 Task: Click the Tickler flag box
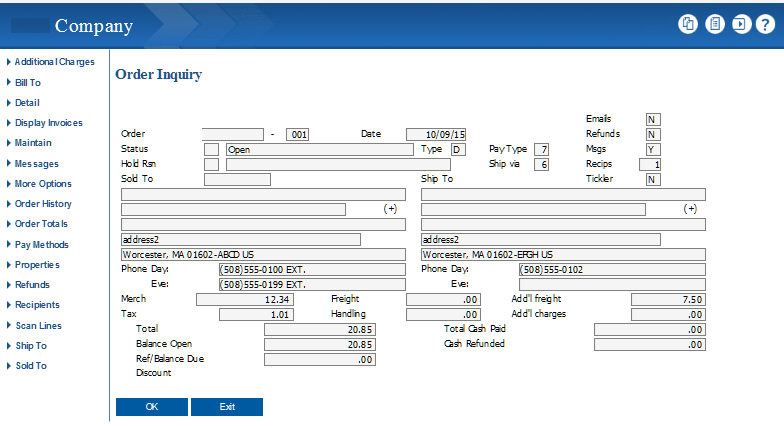pyautogui.click(x=652, y=180)
